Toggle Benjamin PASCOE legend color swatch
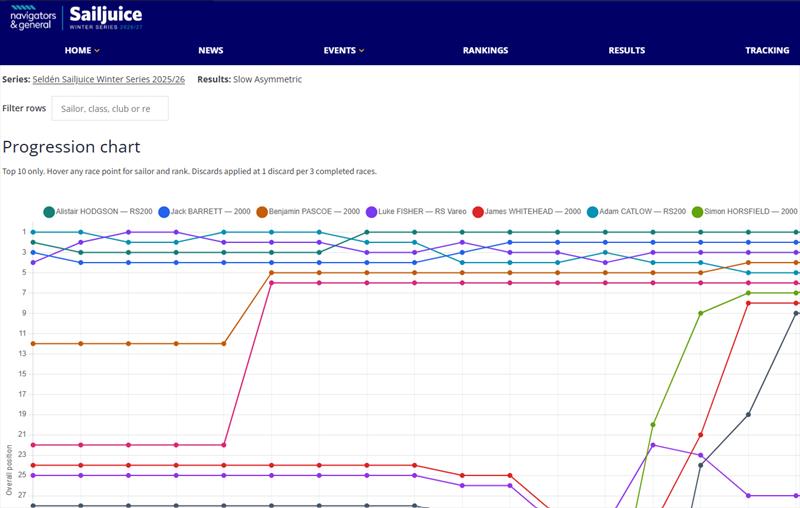The image size is (800, 508). point(262,212)
